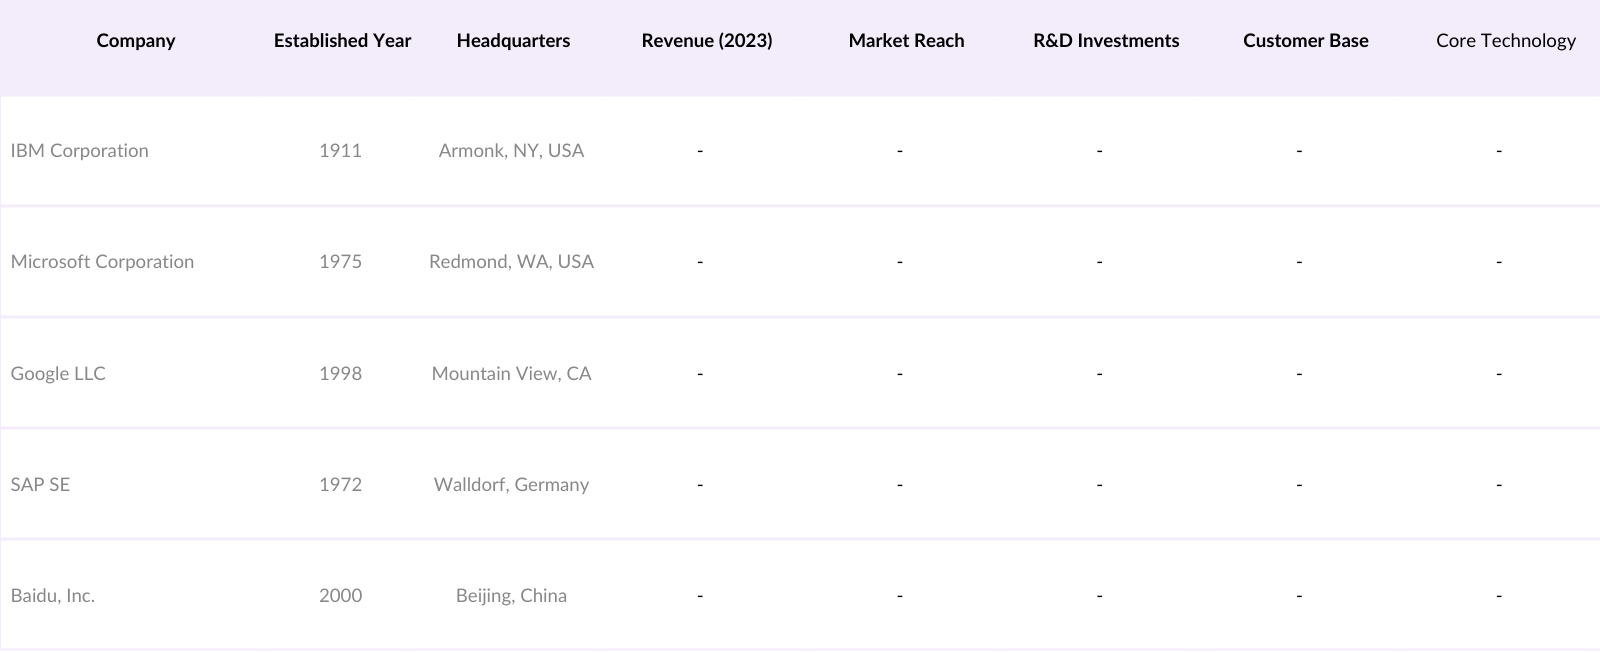This screenshot has height=653, width=1600.
Task: Select Microsoft Corporation's Market Reach cell
Action: click(900, 262)
